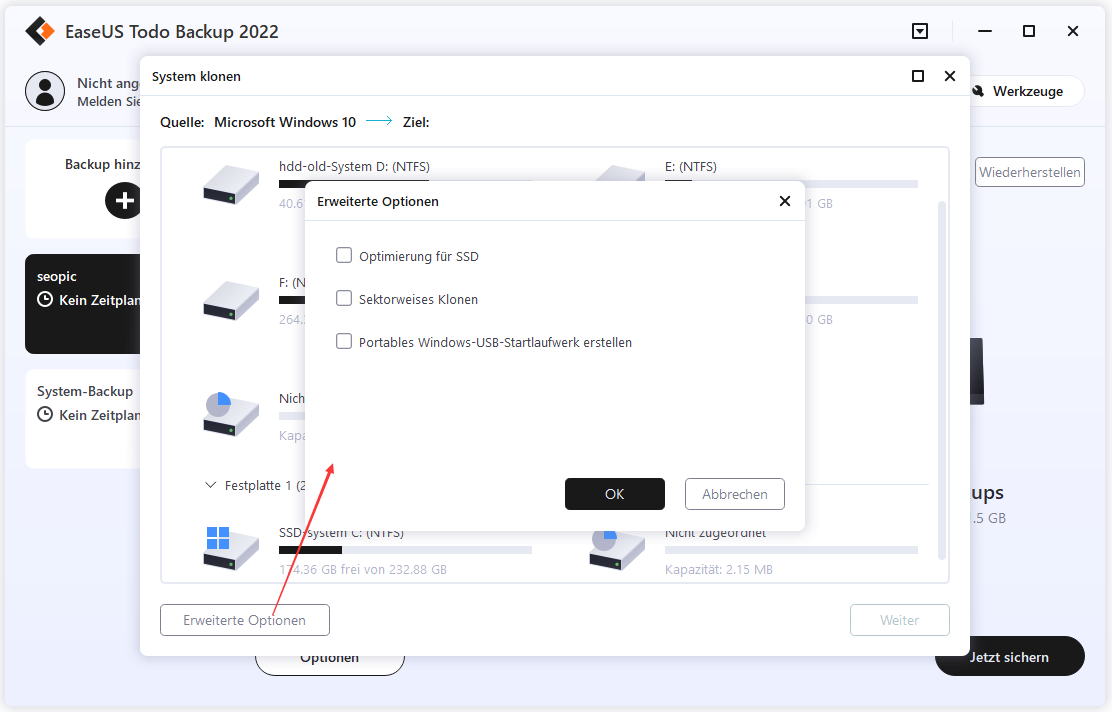Close the Erweiterte Optionen dialog
Image resolution: width=1112 pixels, height=712 pixels.
coord(784,201)
